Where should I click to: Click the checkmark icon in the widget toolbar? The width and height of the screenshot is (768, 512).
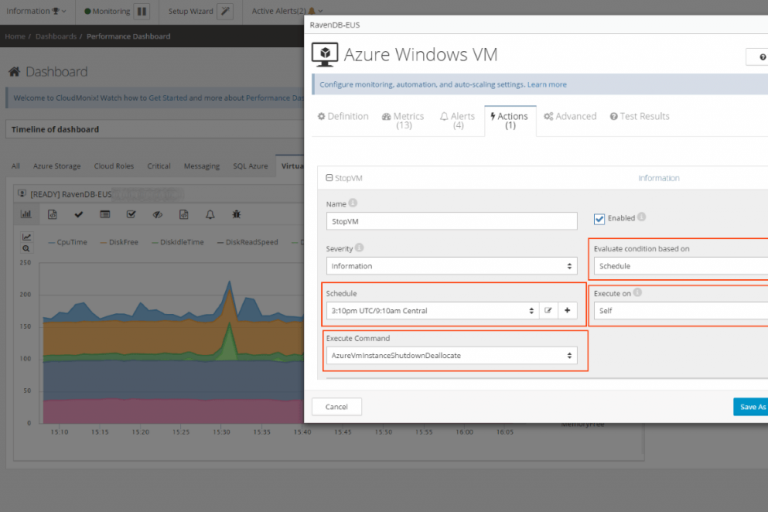click(78, 214)
